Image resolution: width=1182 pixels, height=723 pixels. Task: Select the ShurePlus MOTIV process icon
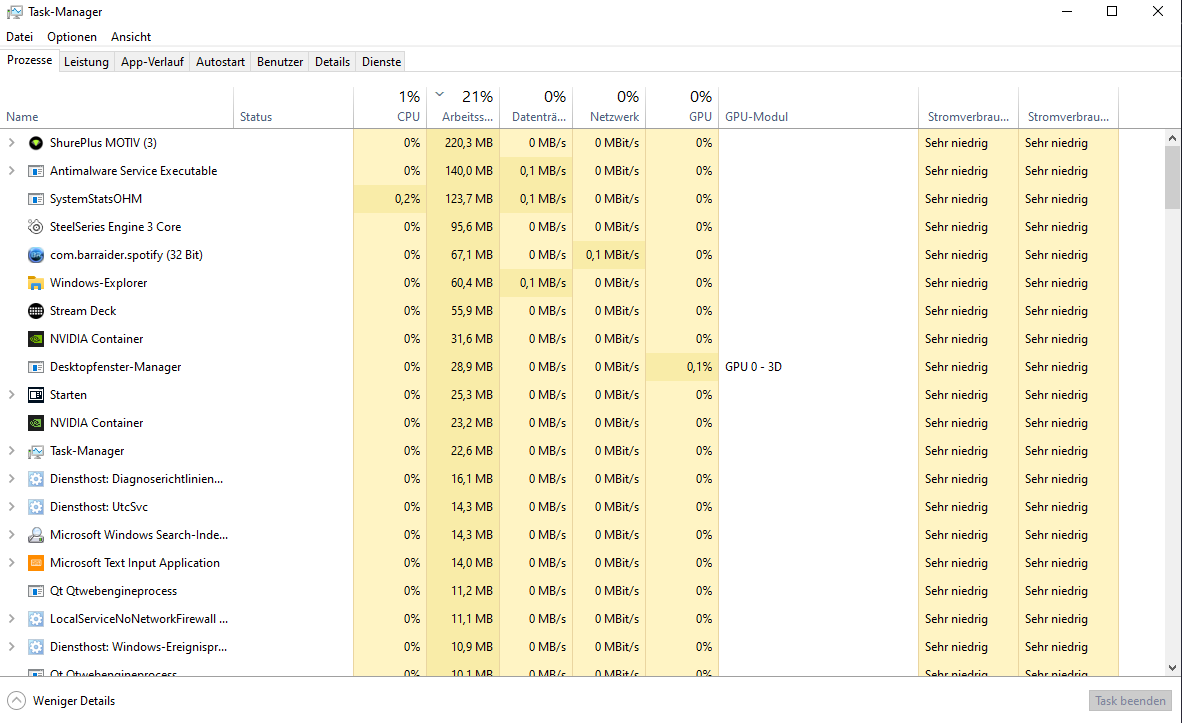[36, 142]
